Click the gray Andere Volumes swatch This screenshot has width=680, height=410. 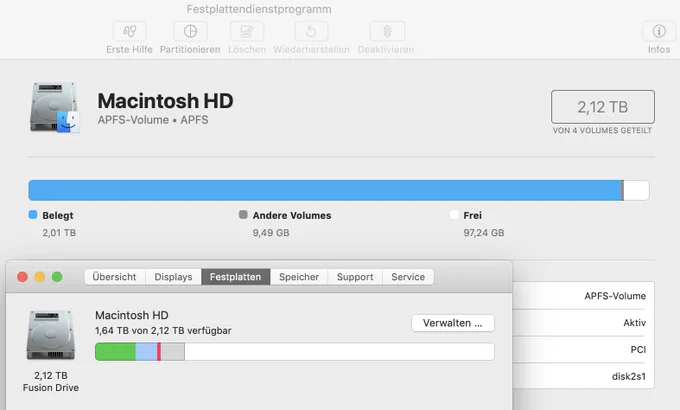(x=243, y=215)
